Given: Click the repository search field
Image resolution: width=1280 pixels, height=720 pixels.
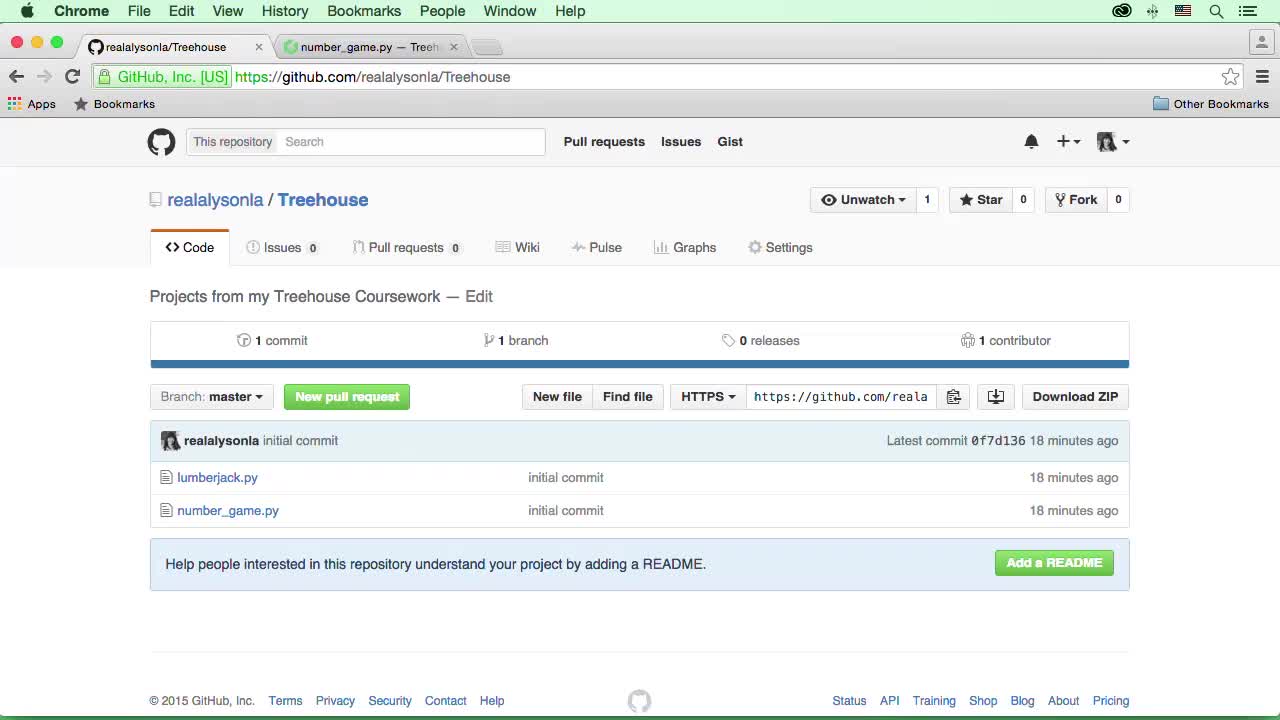Looking at the screenshot, I should (x=410, y=141).
